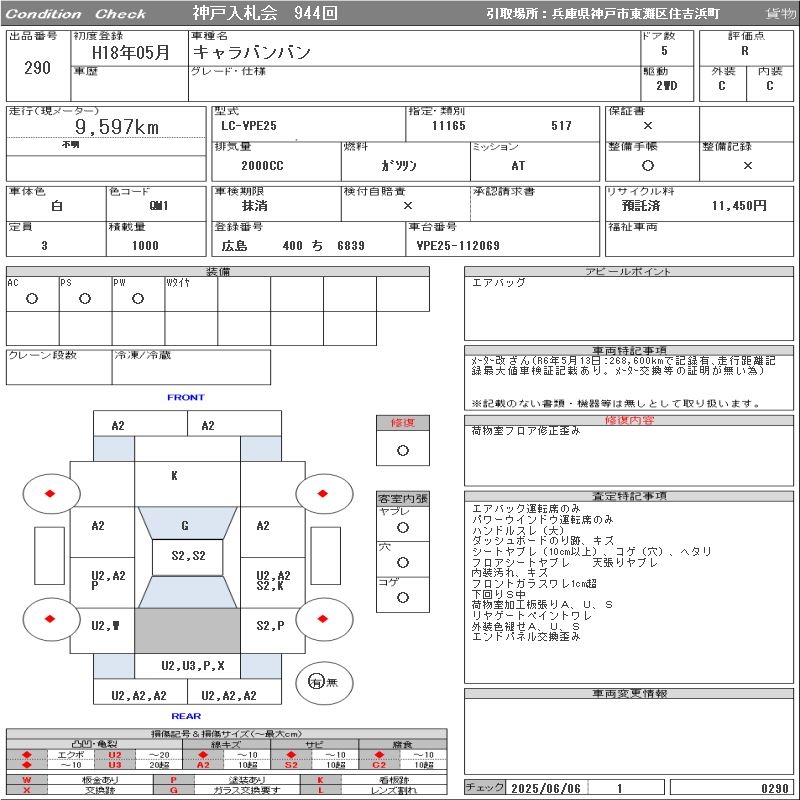The image size is (800, 800).
Task: Click the コゲ interior burn circle
Action: (403, 597)
